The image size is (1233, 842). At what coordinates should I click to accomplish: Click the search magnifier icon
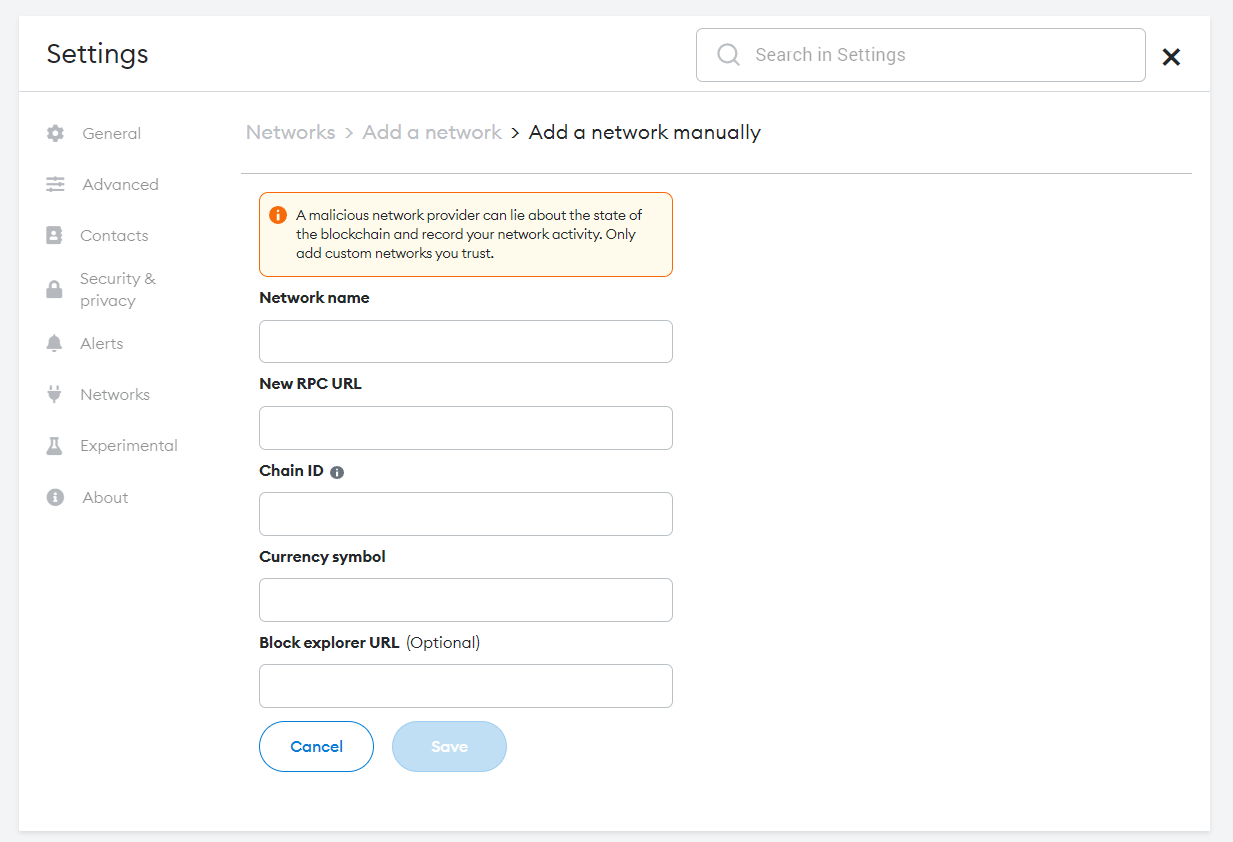729,54
